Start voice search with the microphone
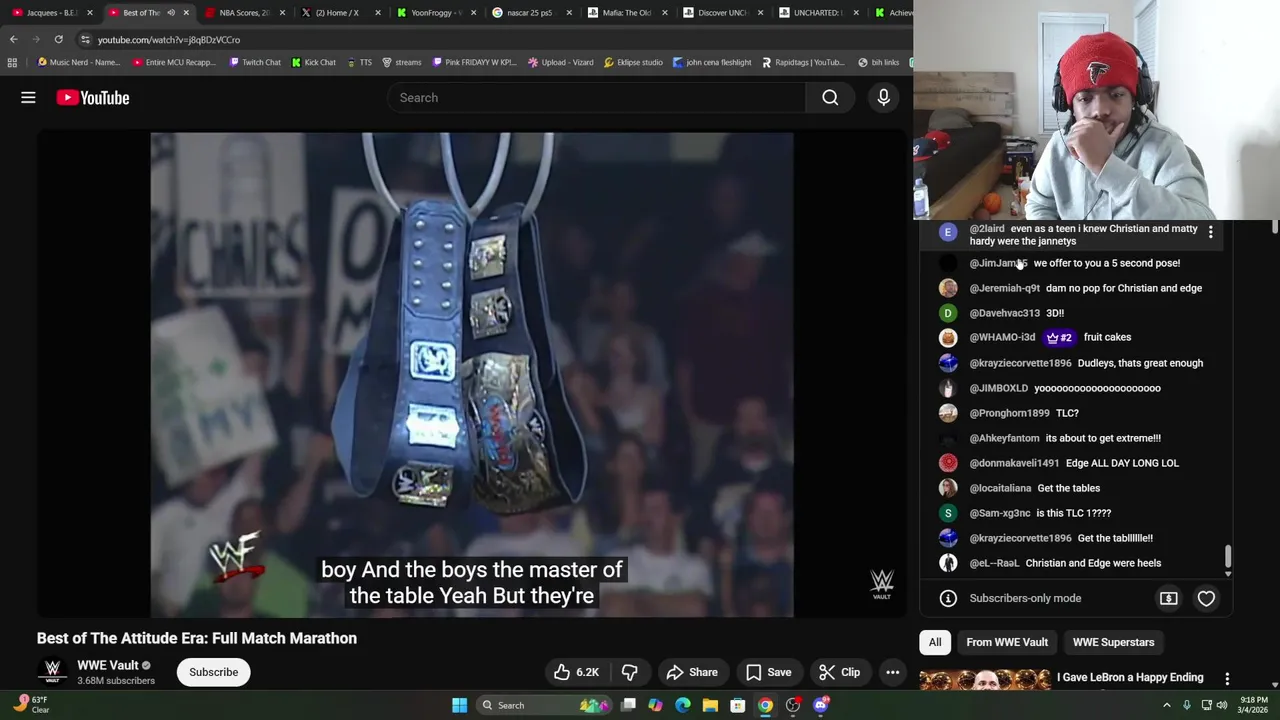 click(883, 97)
